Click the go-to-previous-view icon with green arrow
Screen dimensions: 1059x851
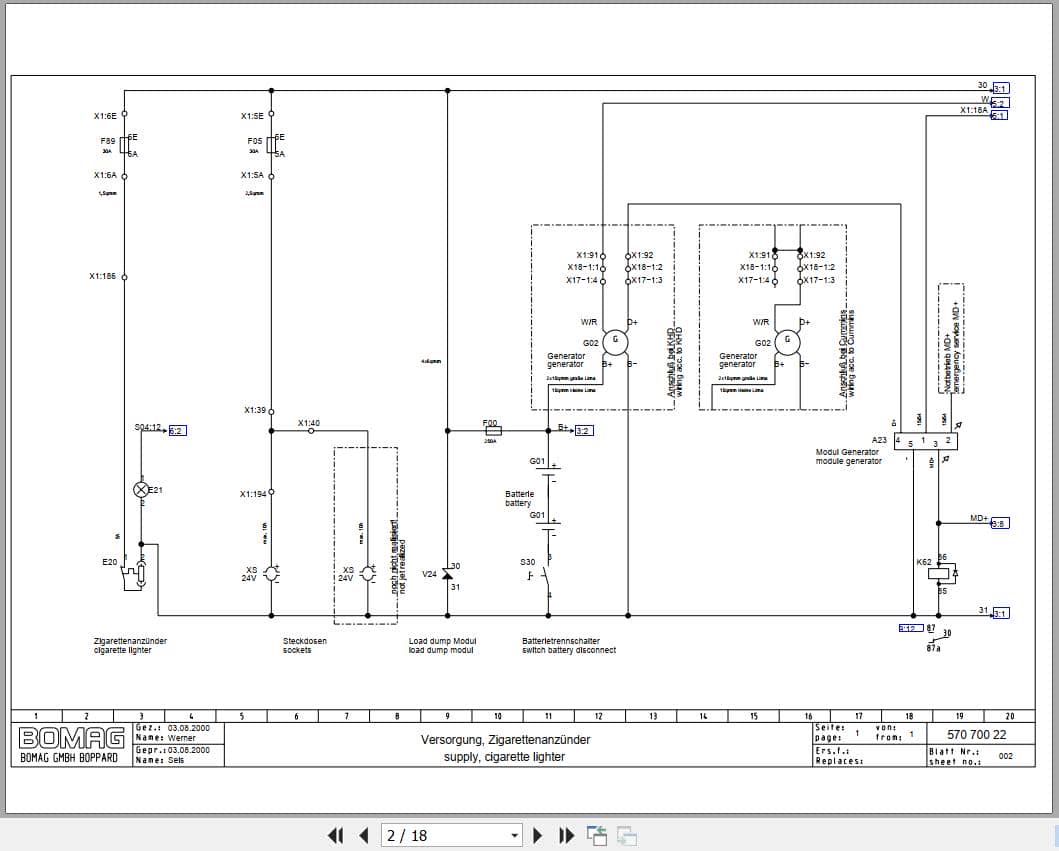pos(596,835)
